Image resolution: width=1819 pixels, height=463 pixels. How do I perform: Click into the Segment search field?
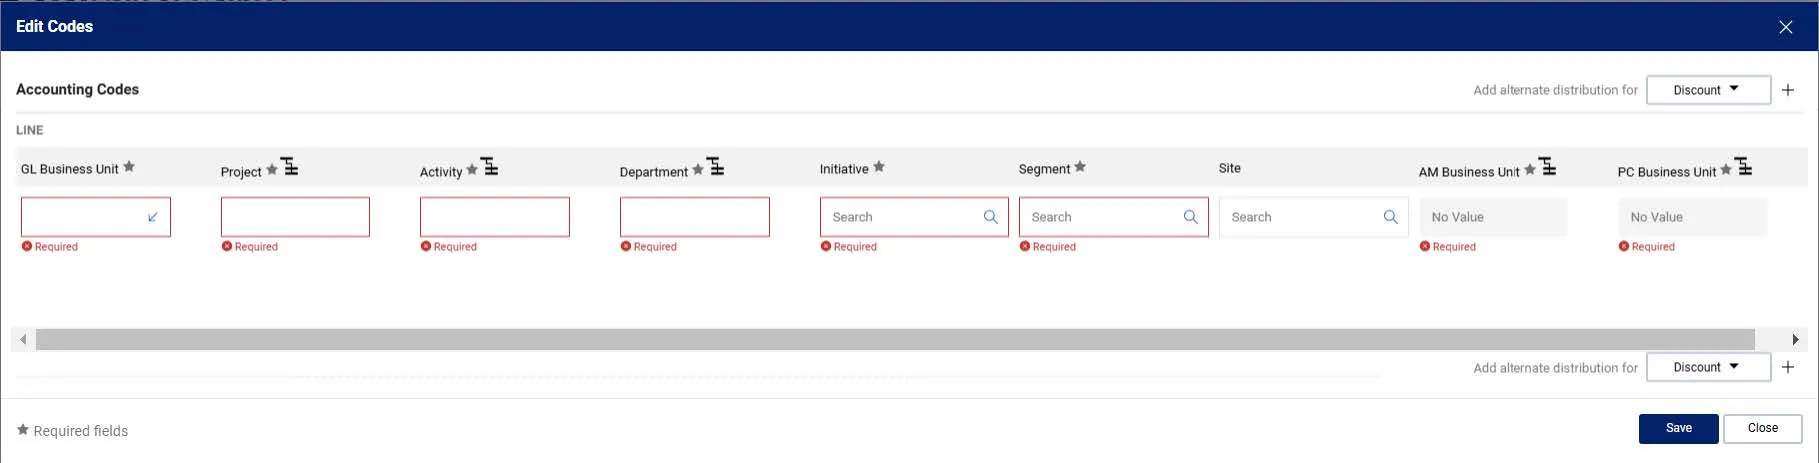pos(1113,217)
